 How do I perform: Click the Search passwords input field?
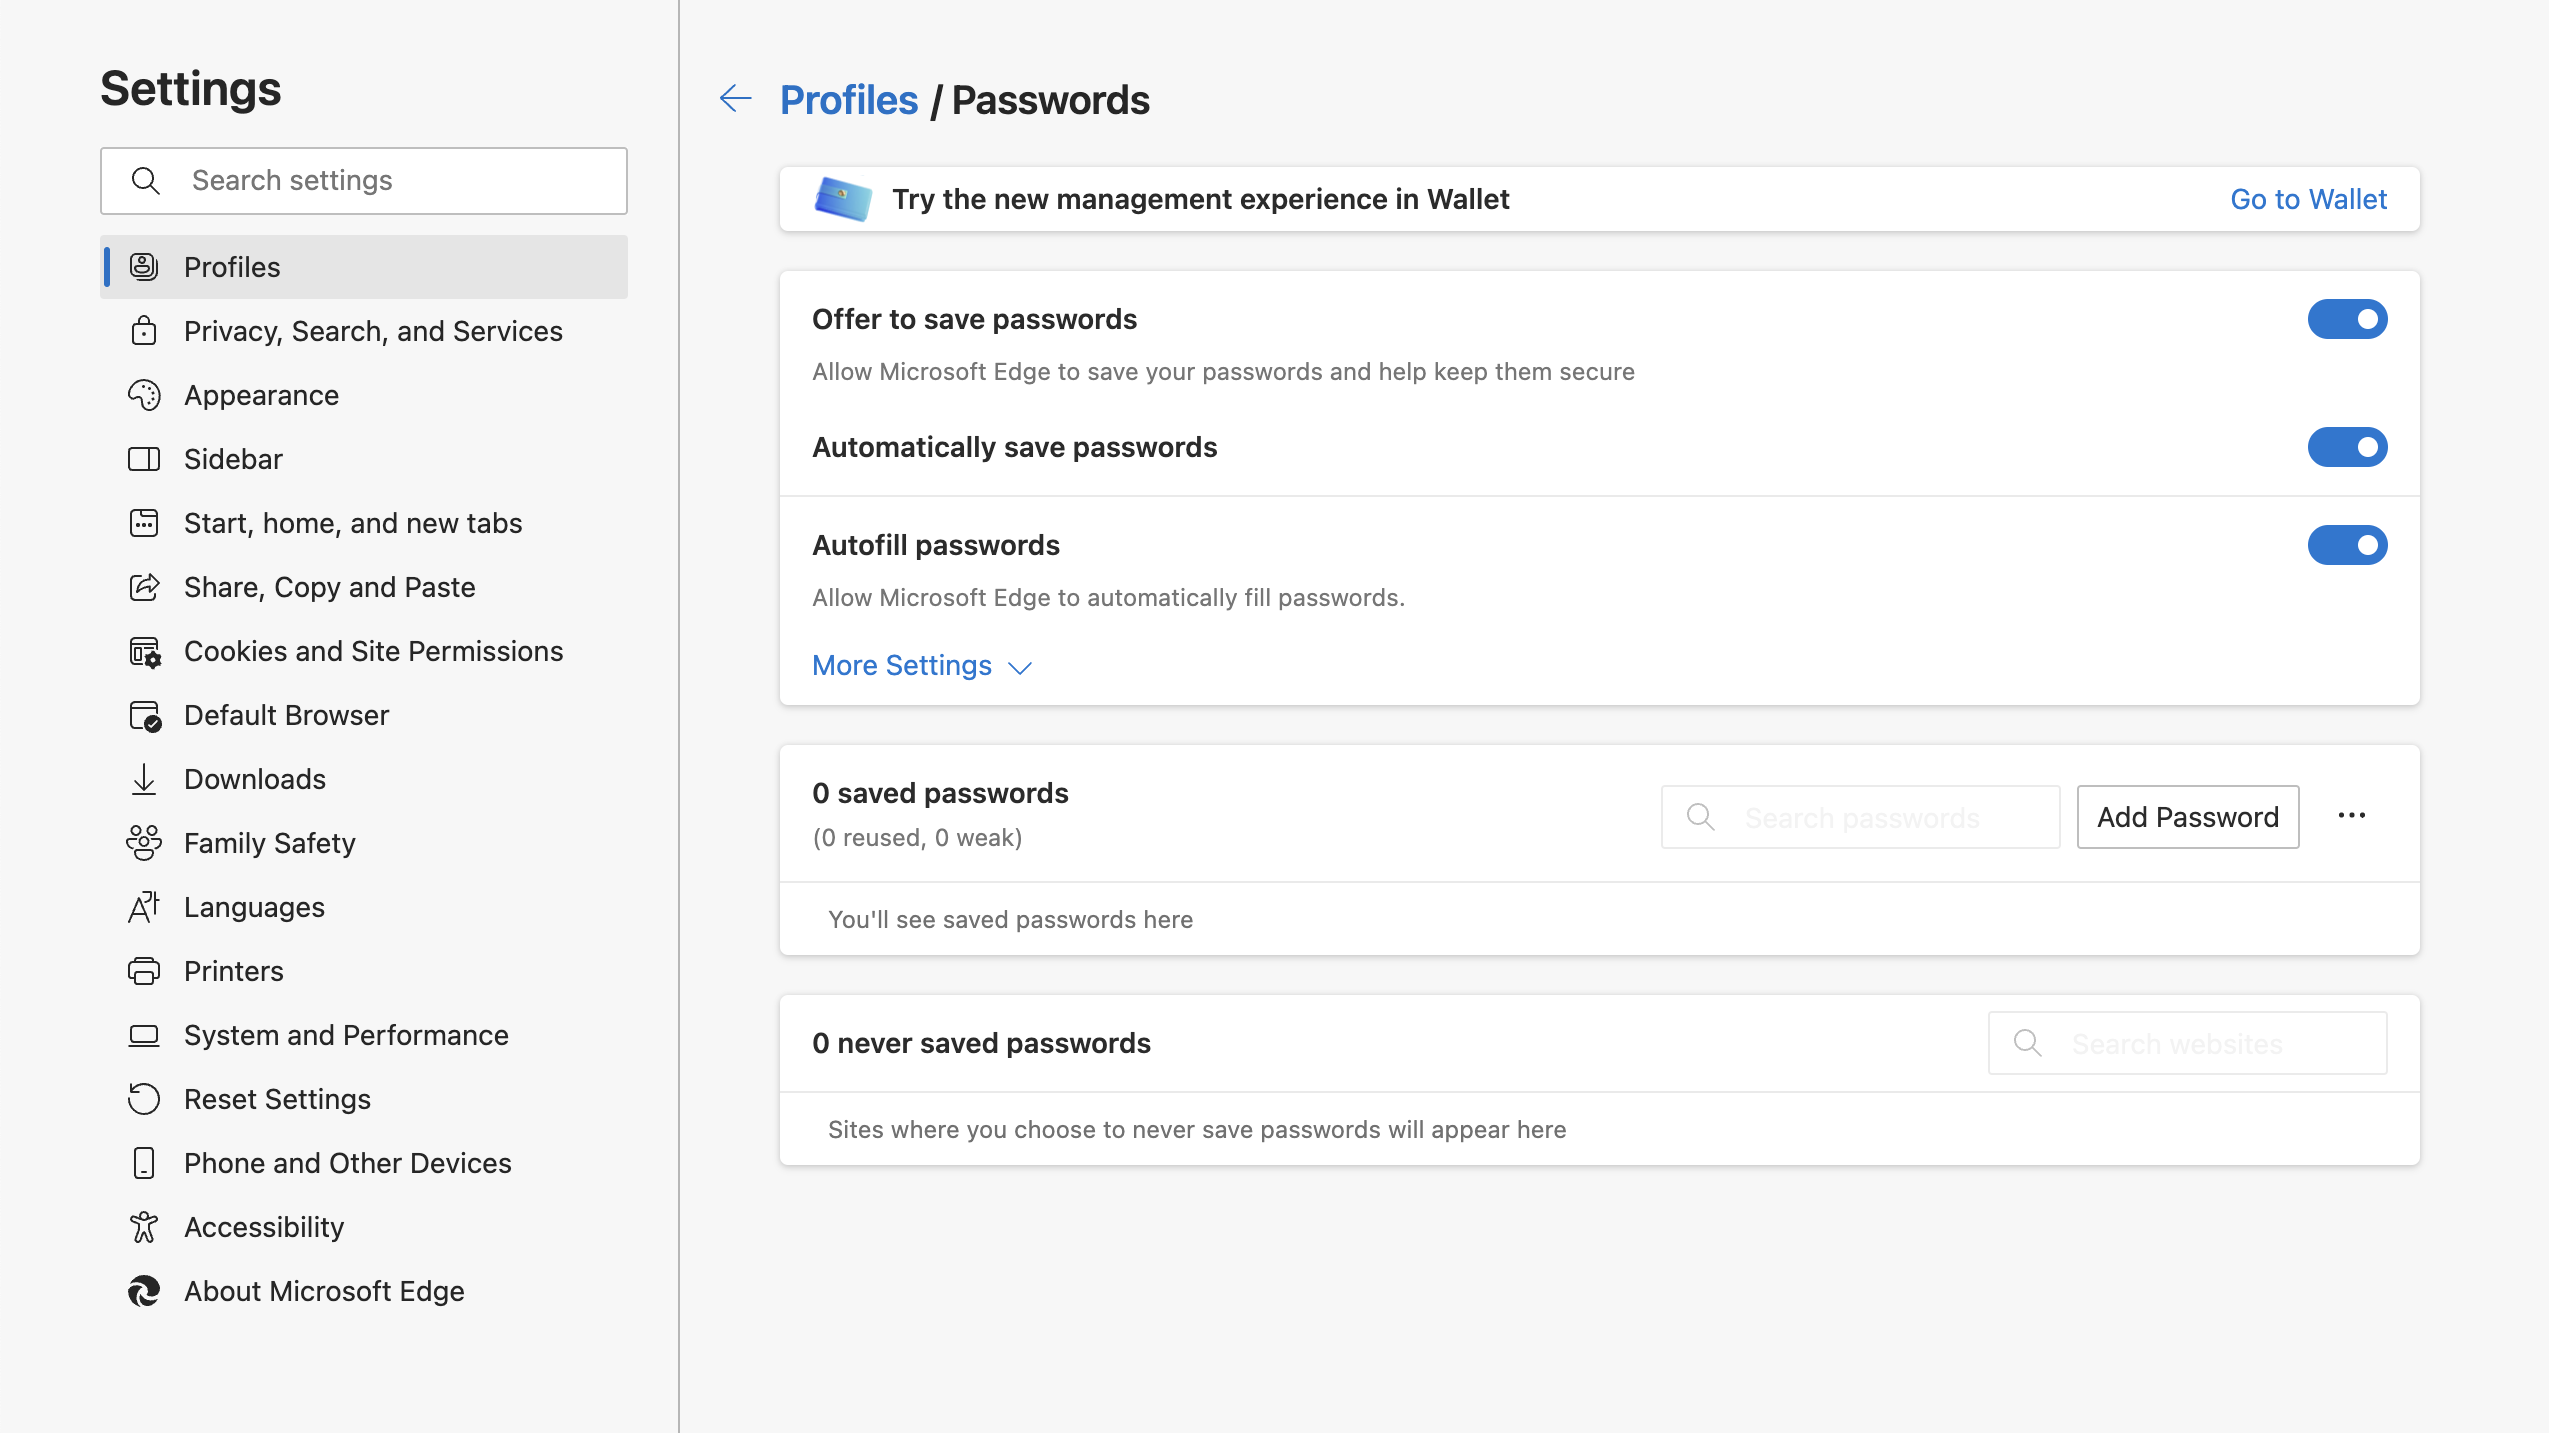tap(1859, 817)
